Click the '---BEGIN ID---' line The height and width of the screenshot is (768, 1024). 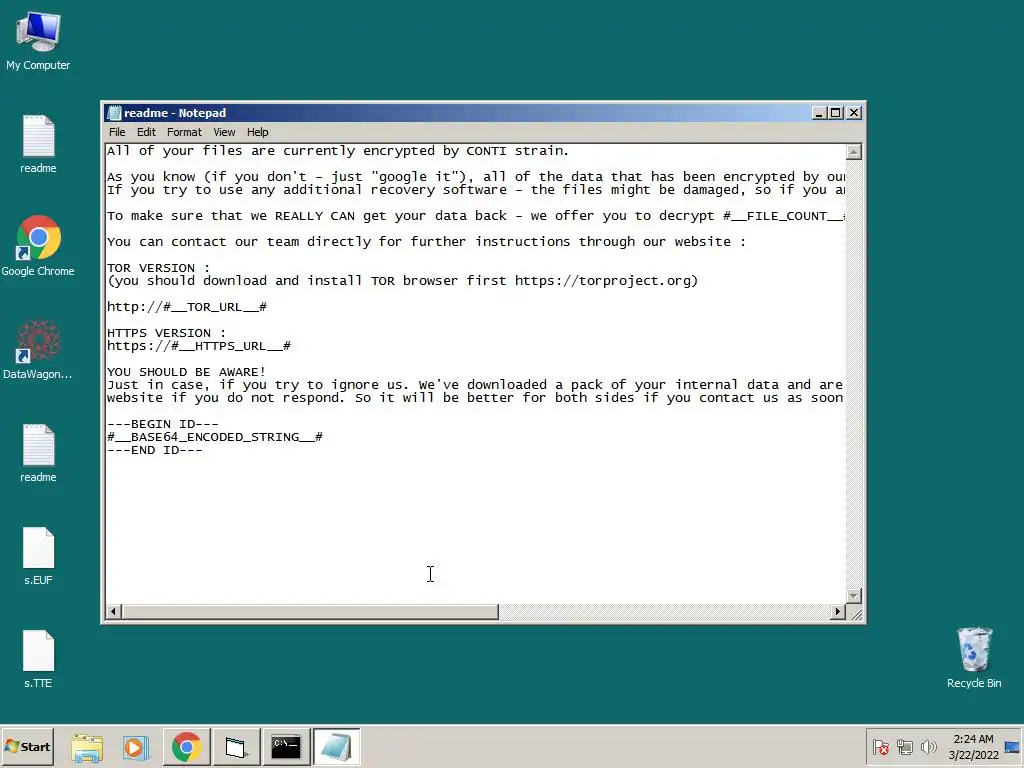[x=163, y=424]
